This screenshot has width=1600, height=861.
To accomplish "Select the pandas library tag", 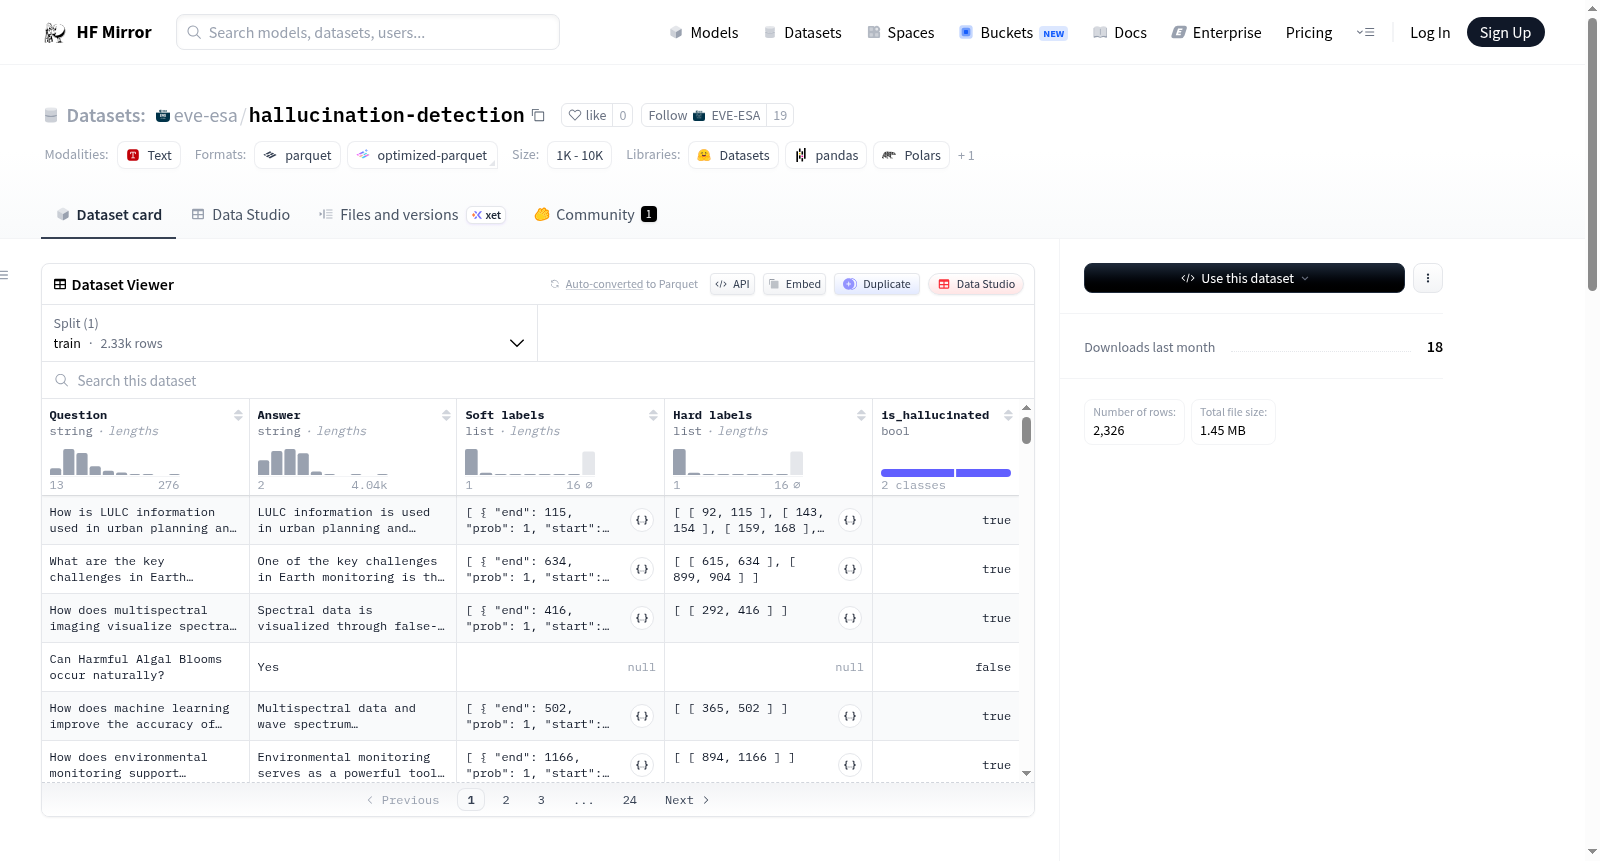I will (x=826, y=155).
